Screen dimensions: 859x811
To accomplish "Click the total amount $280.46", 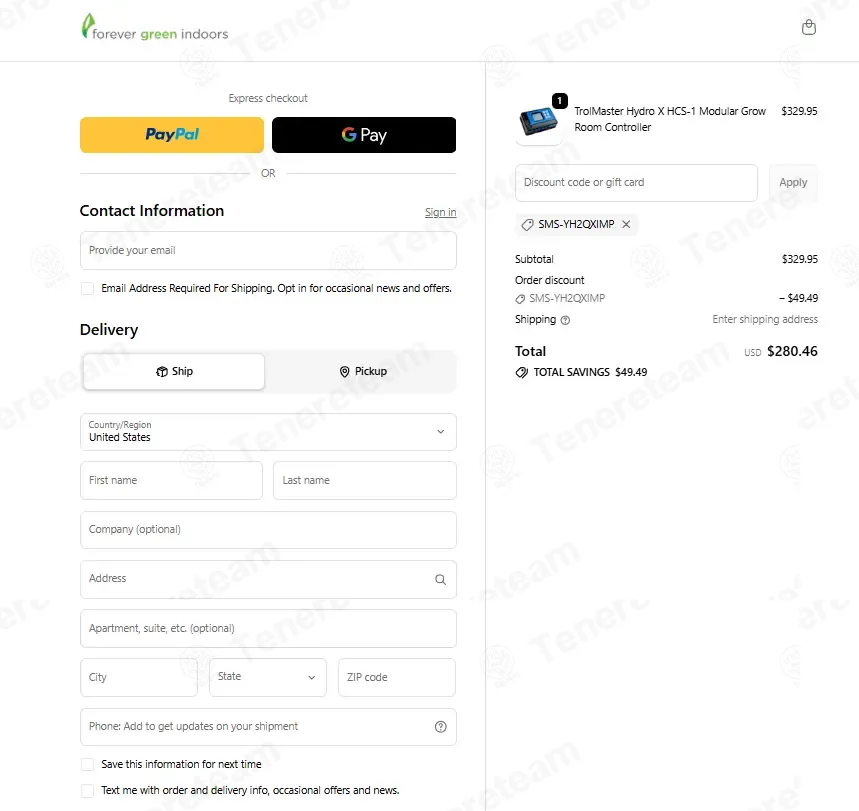I will click(x=792, y=351).
